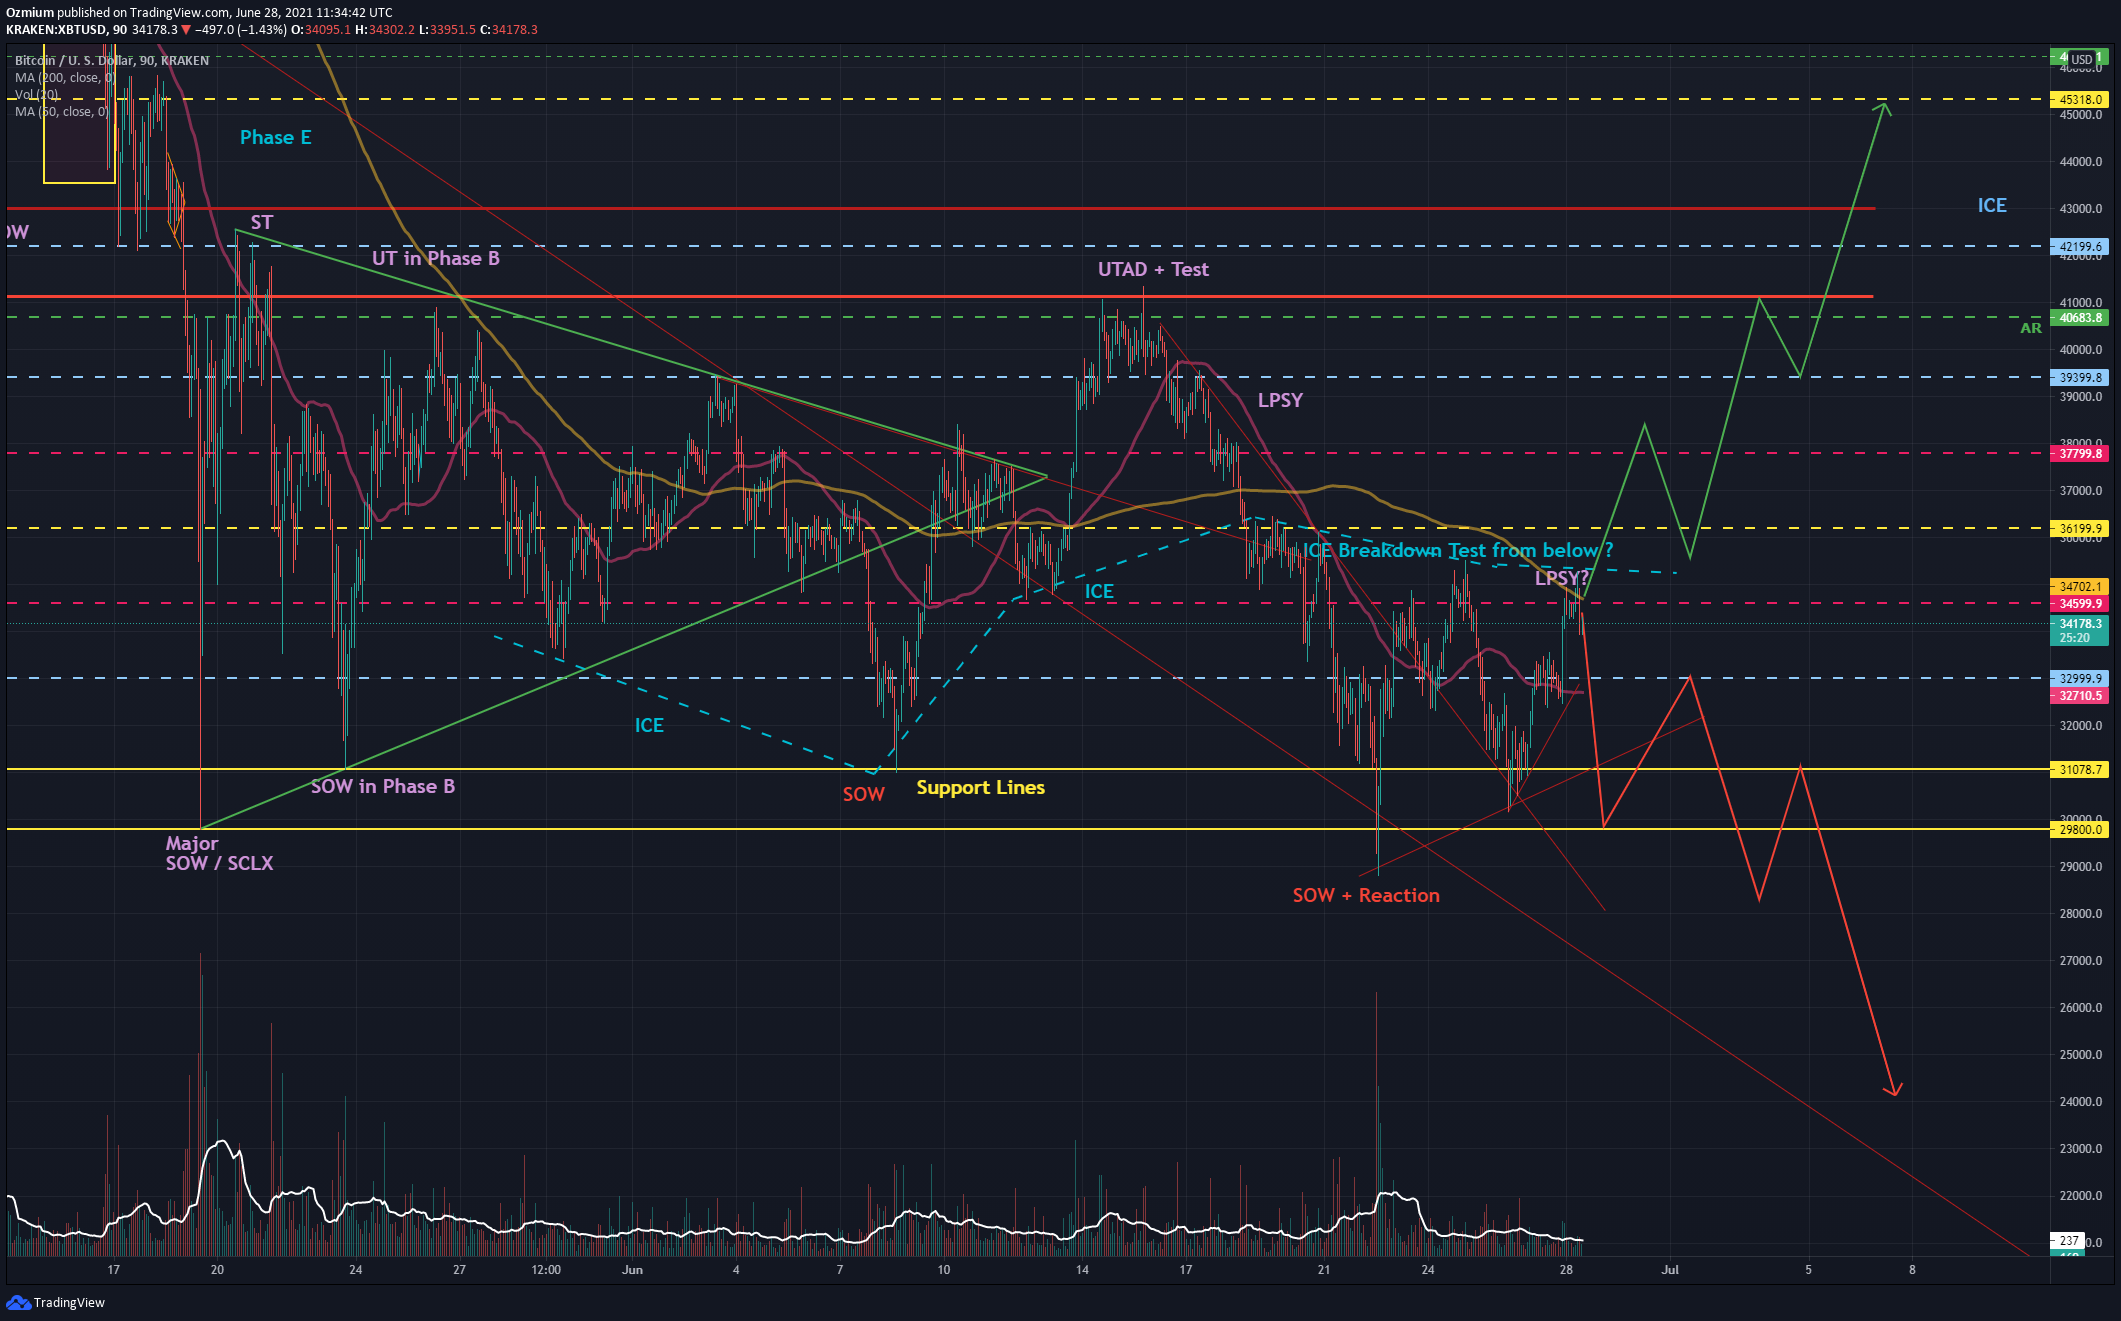Click the 'UTAD + Test' annotation
The image size is (2121, 1321).
point(1153,269)
